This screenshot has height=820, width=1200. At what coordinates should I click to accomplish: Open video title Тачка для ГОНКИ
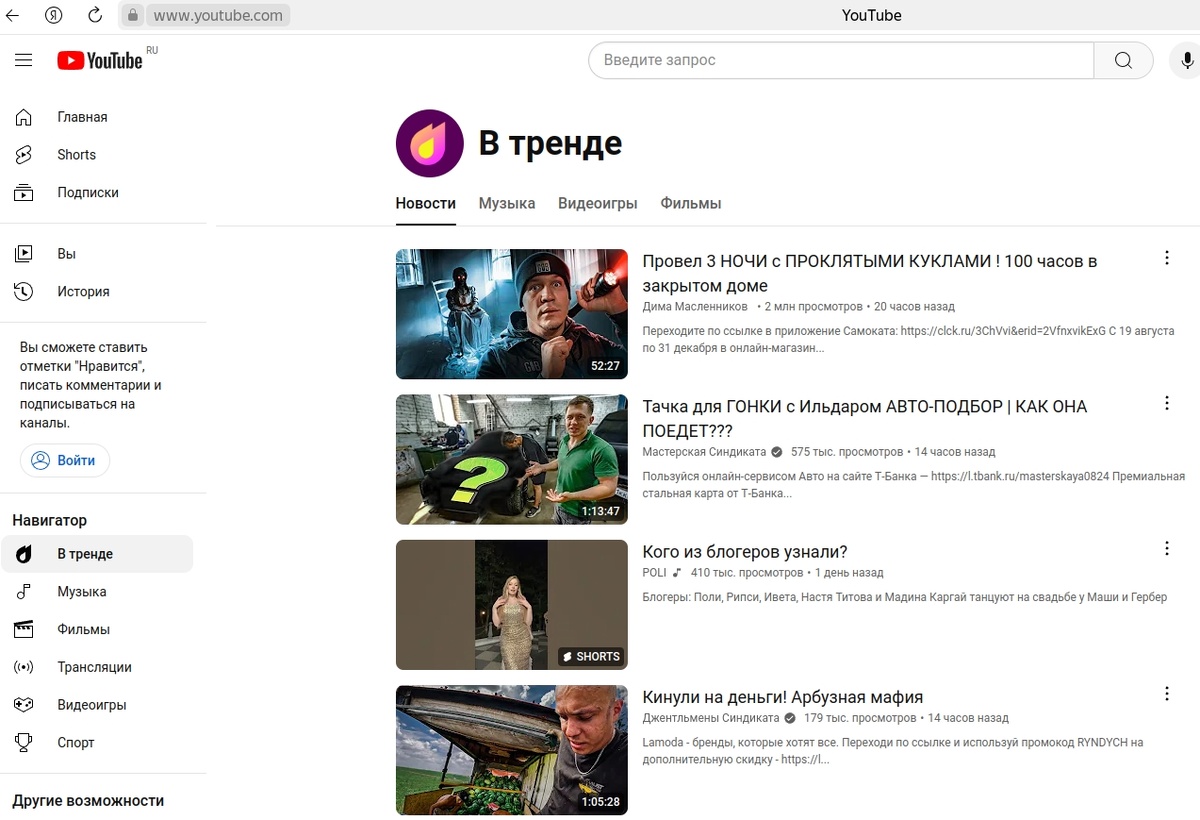pos(864,419)
